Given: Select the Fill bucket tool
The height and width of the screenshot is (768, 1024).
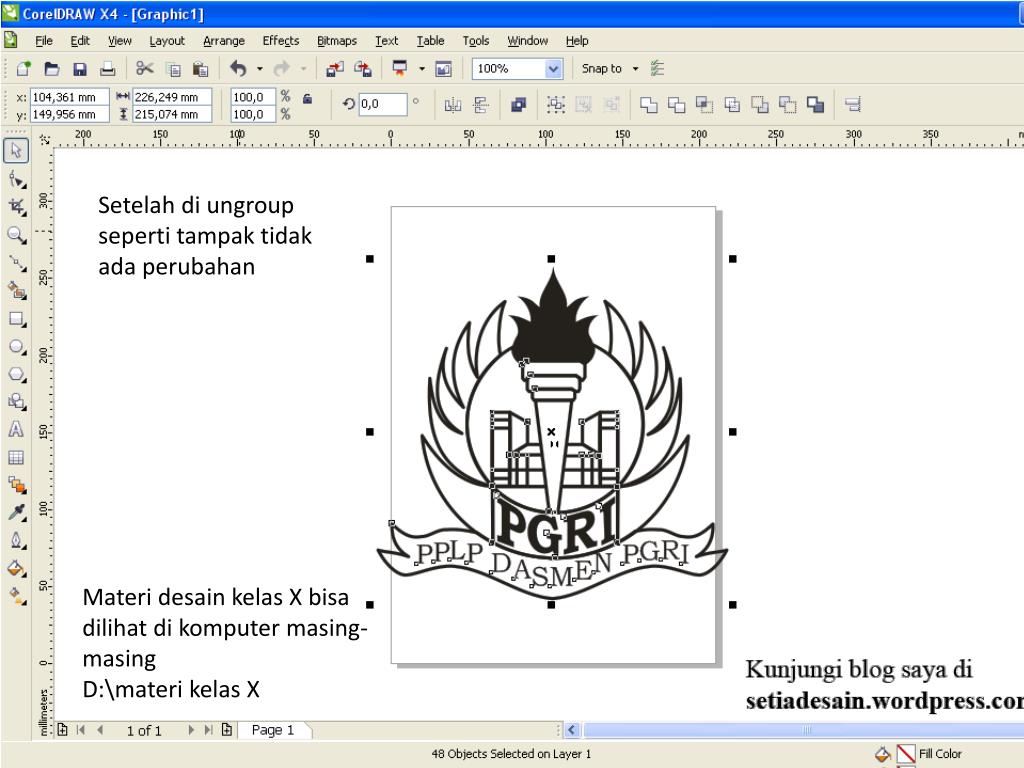Looking at the screenshot, I should pyautogui.click(x=16, y=569).
